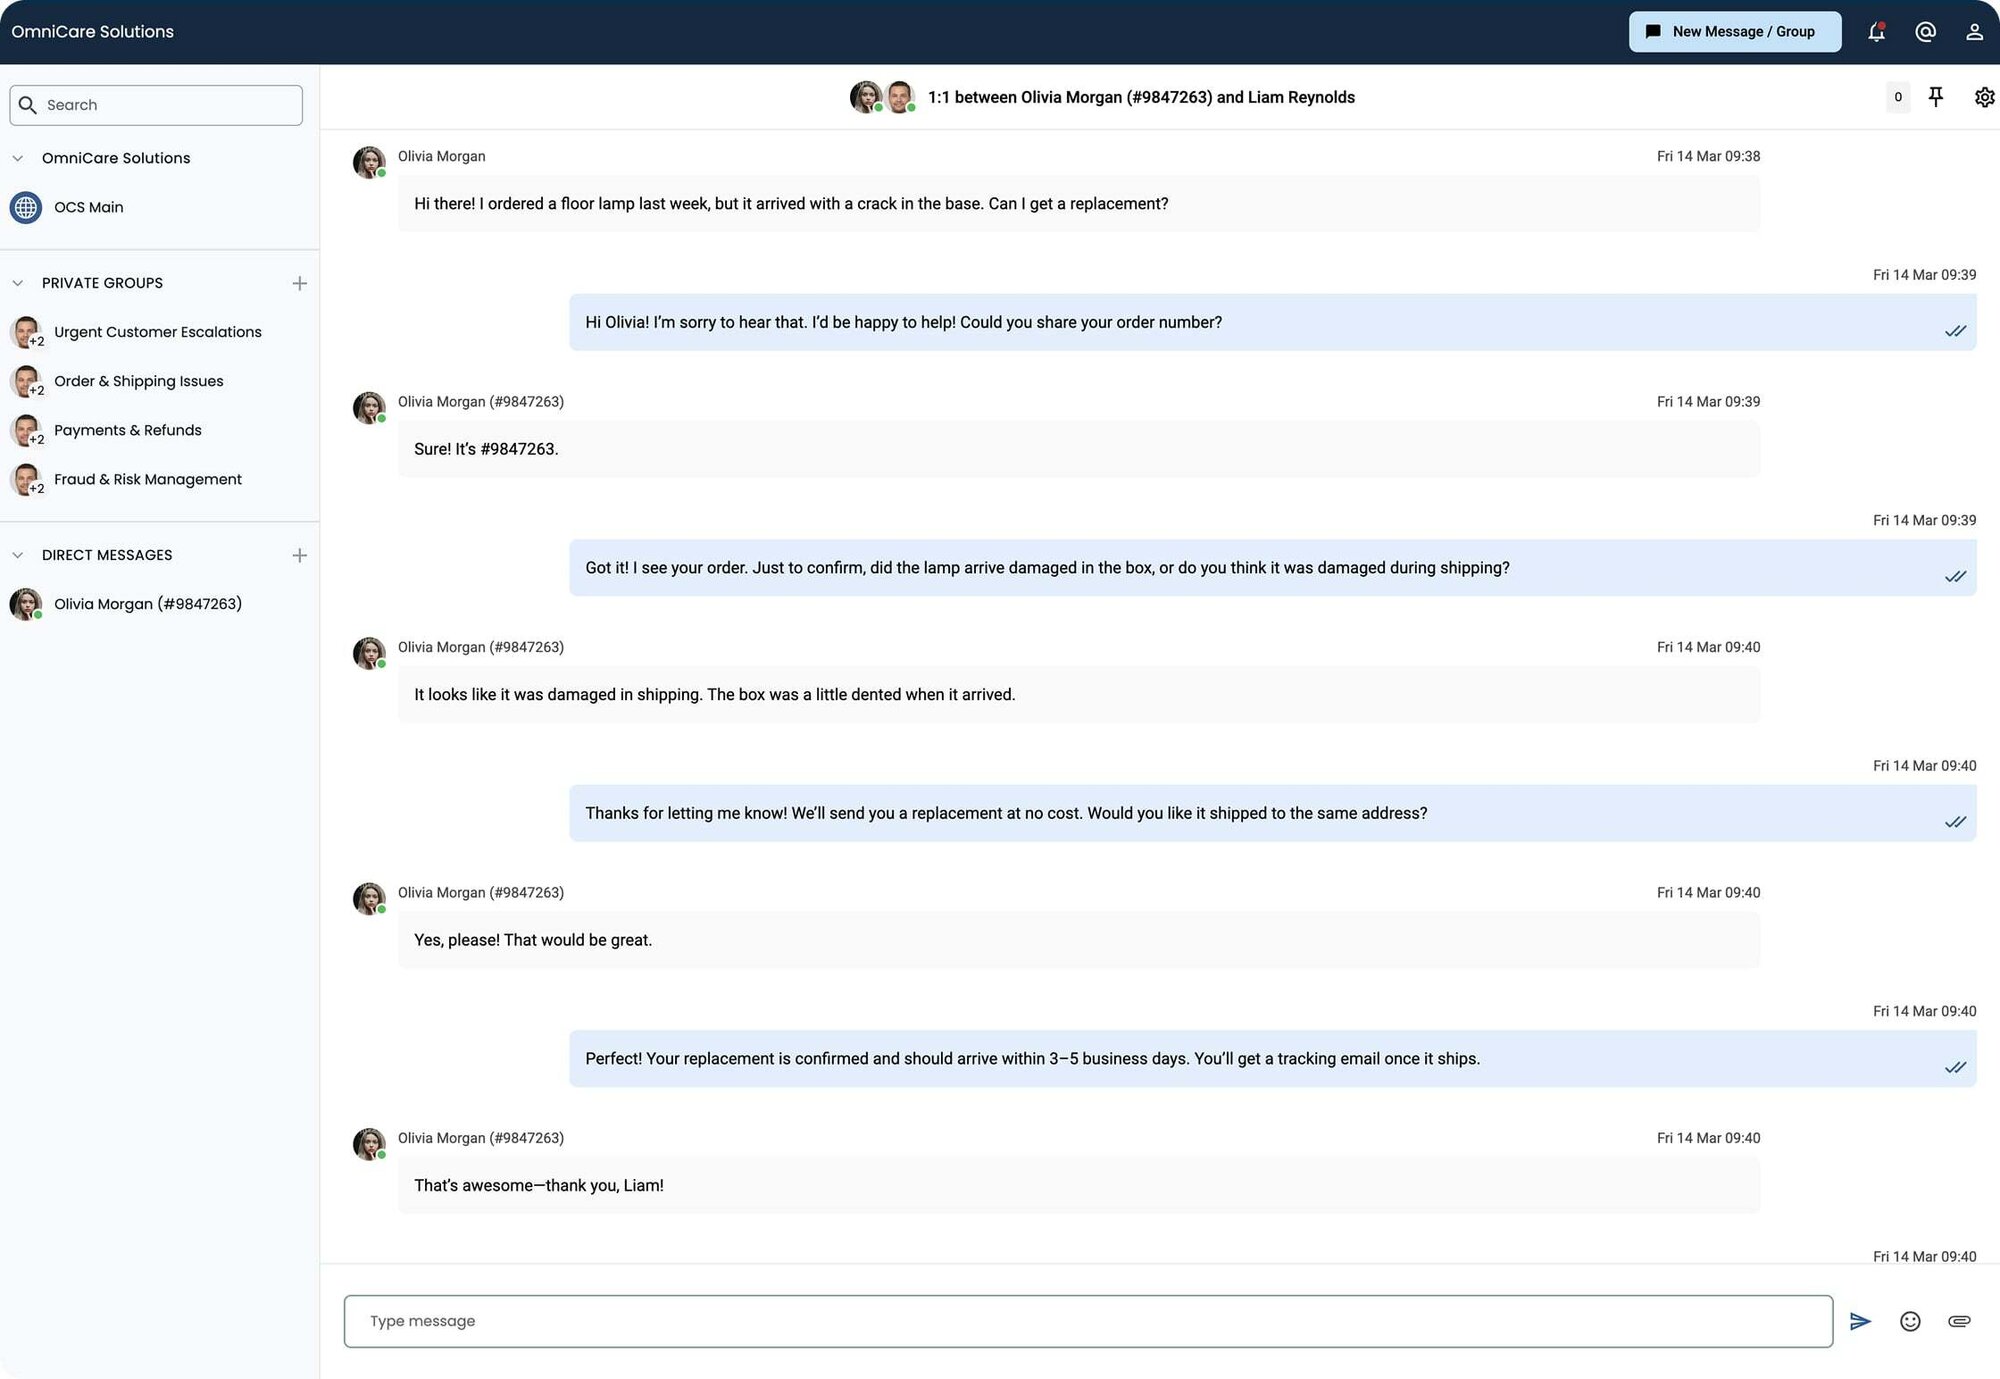2000x1379 pixels.
Task: Toggle Liam's avatar presence indicator in header
Action: 912,108
